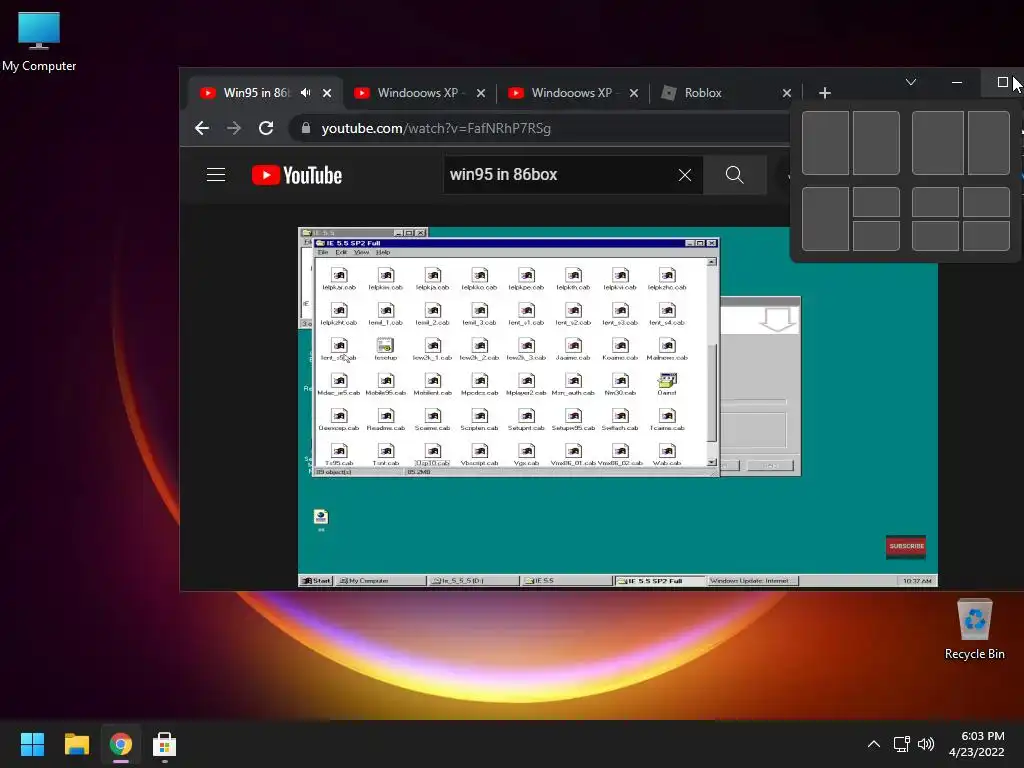Viewport: 1024px width, 768px height.
Task: Reload the YouTube page
Action: (x=266, y=128)
